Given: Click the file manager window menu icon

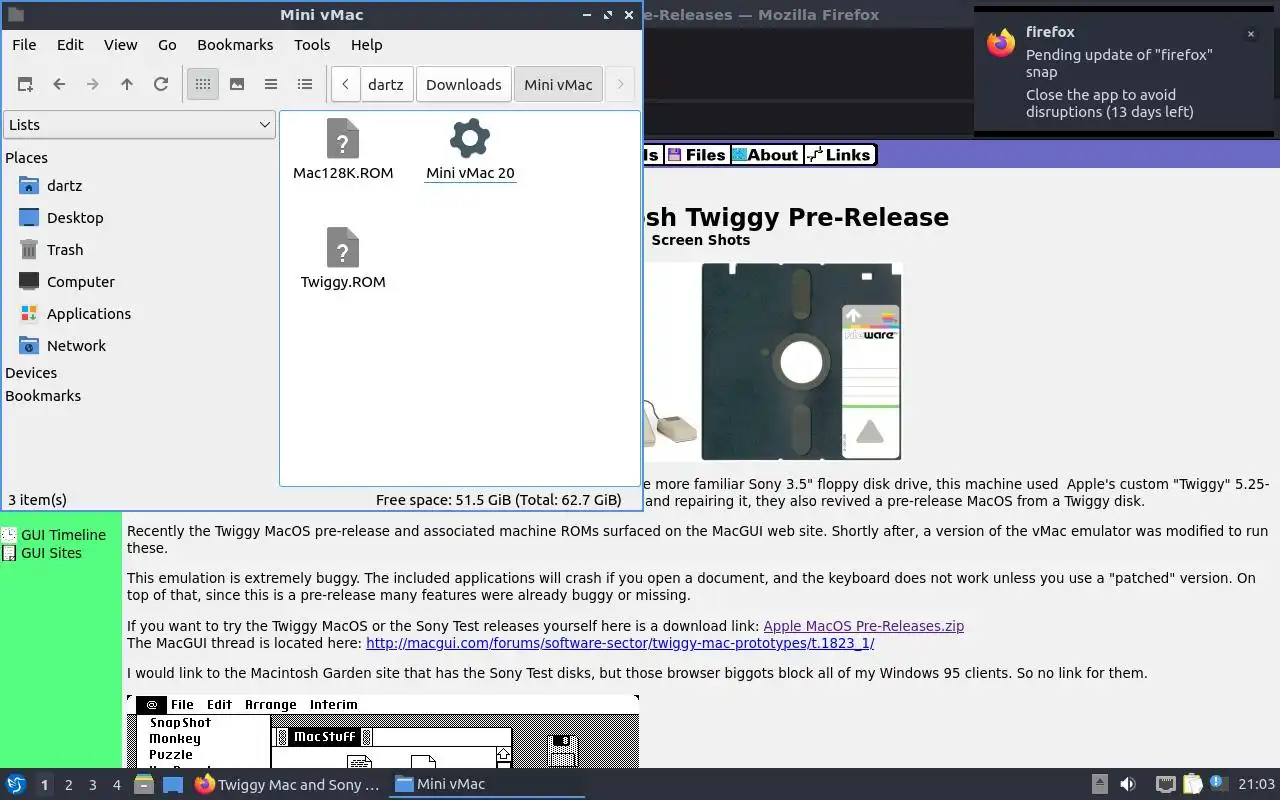Looking at the screenshot, I should 15,15.
